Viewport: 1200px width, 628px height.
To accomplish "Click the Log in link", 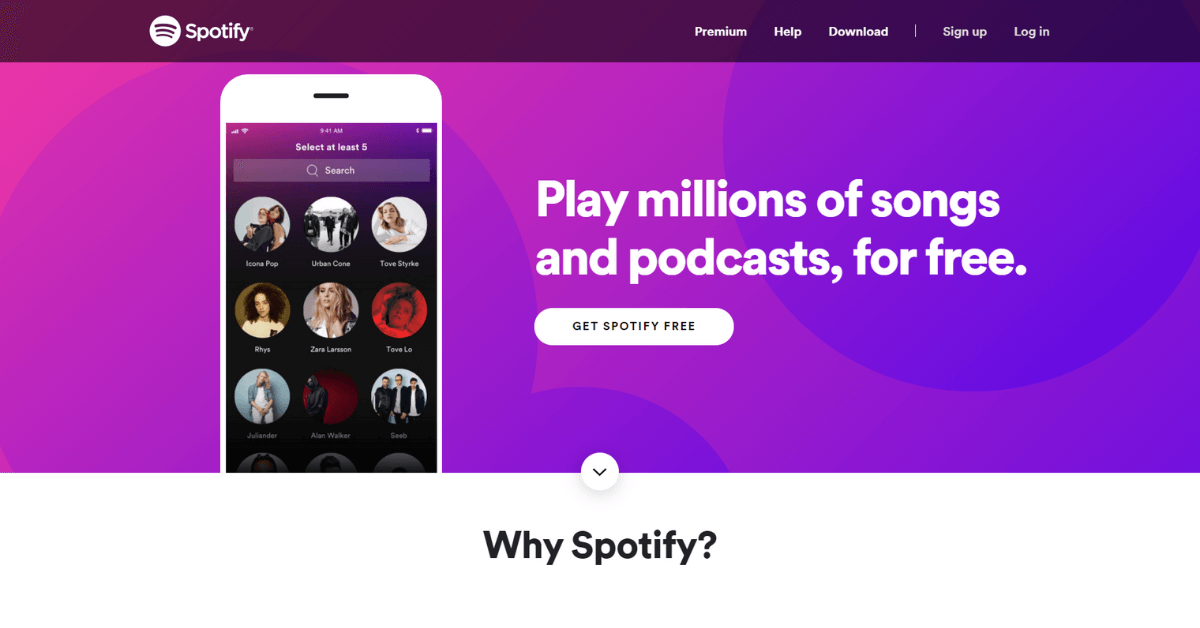I will (x=1032, y=32).
